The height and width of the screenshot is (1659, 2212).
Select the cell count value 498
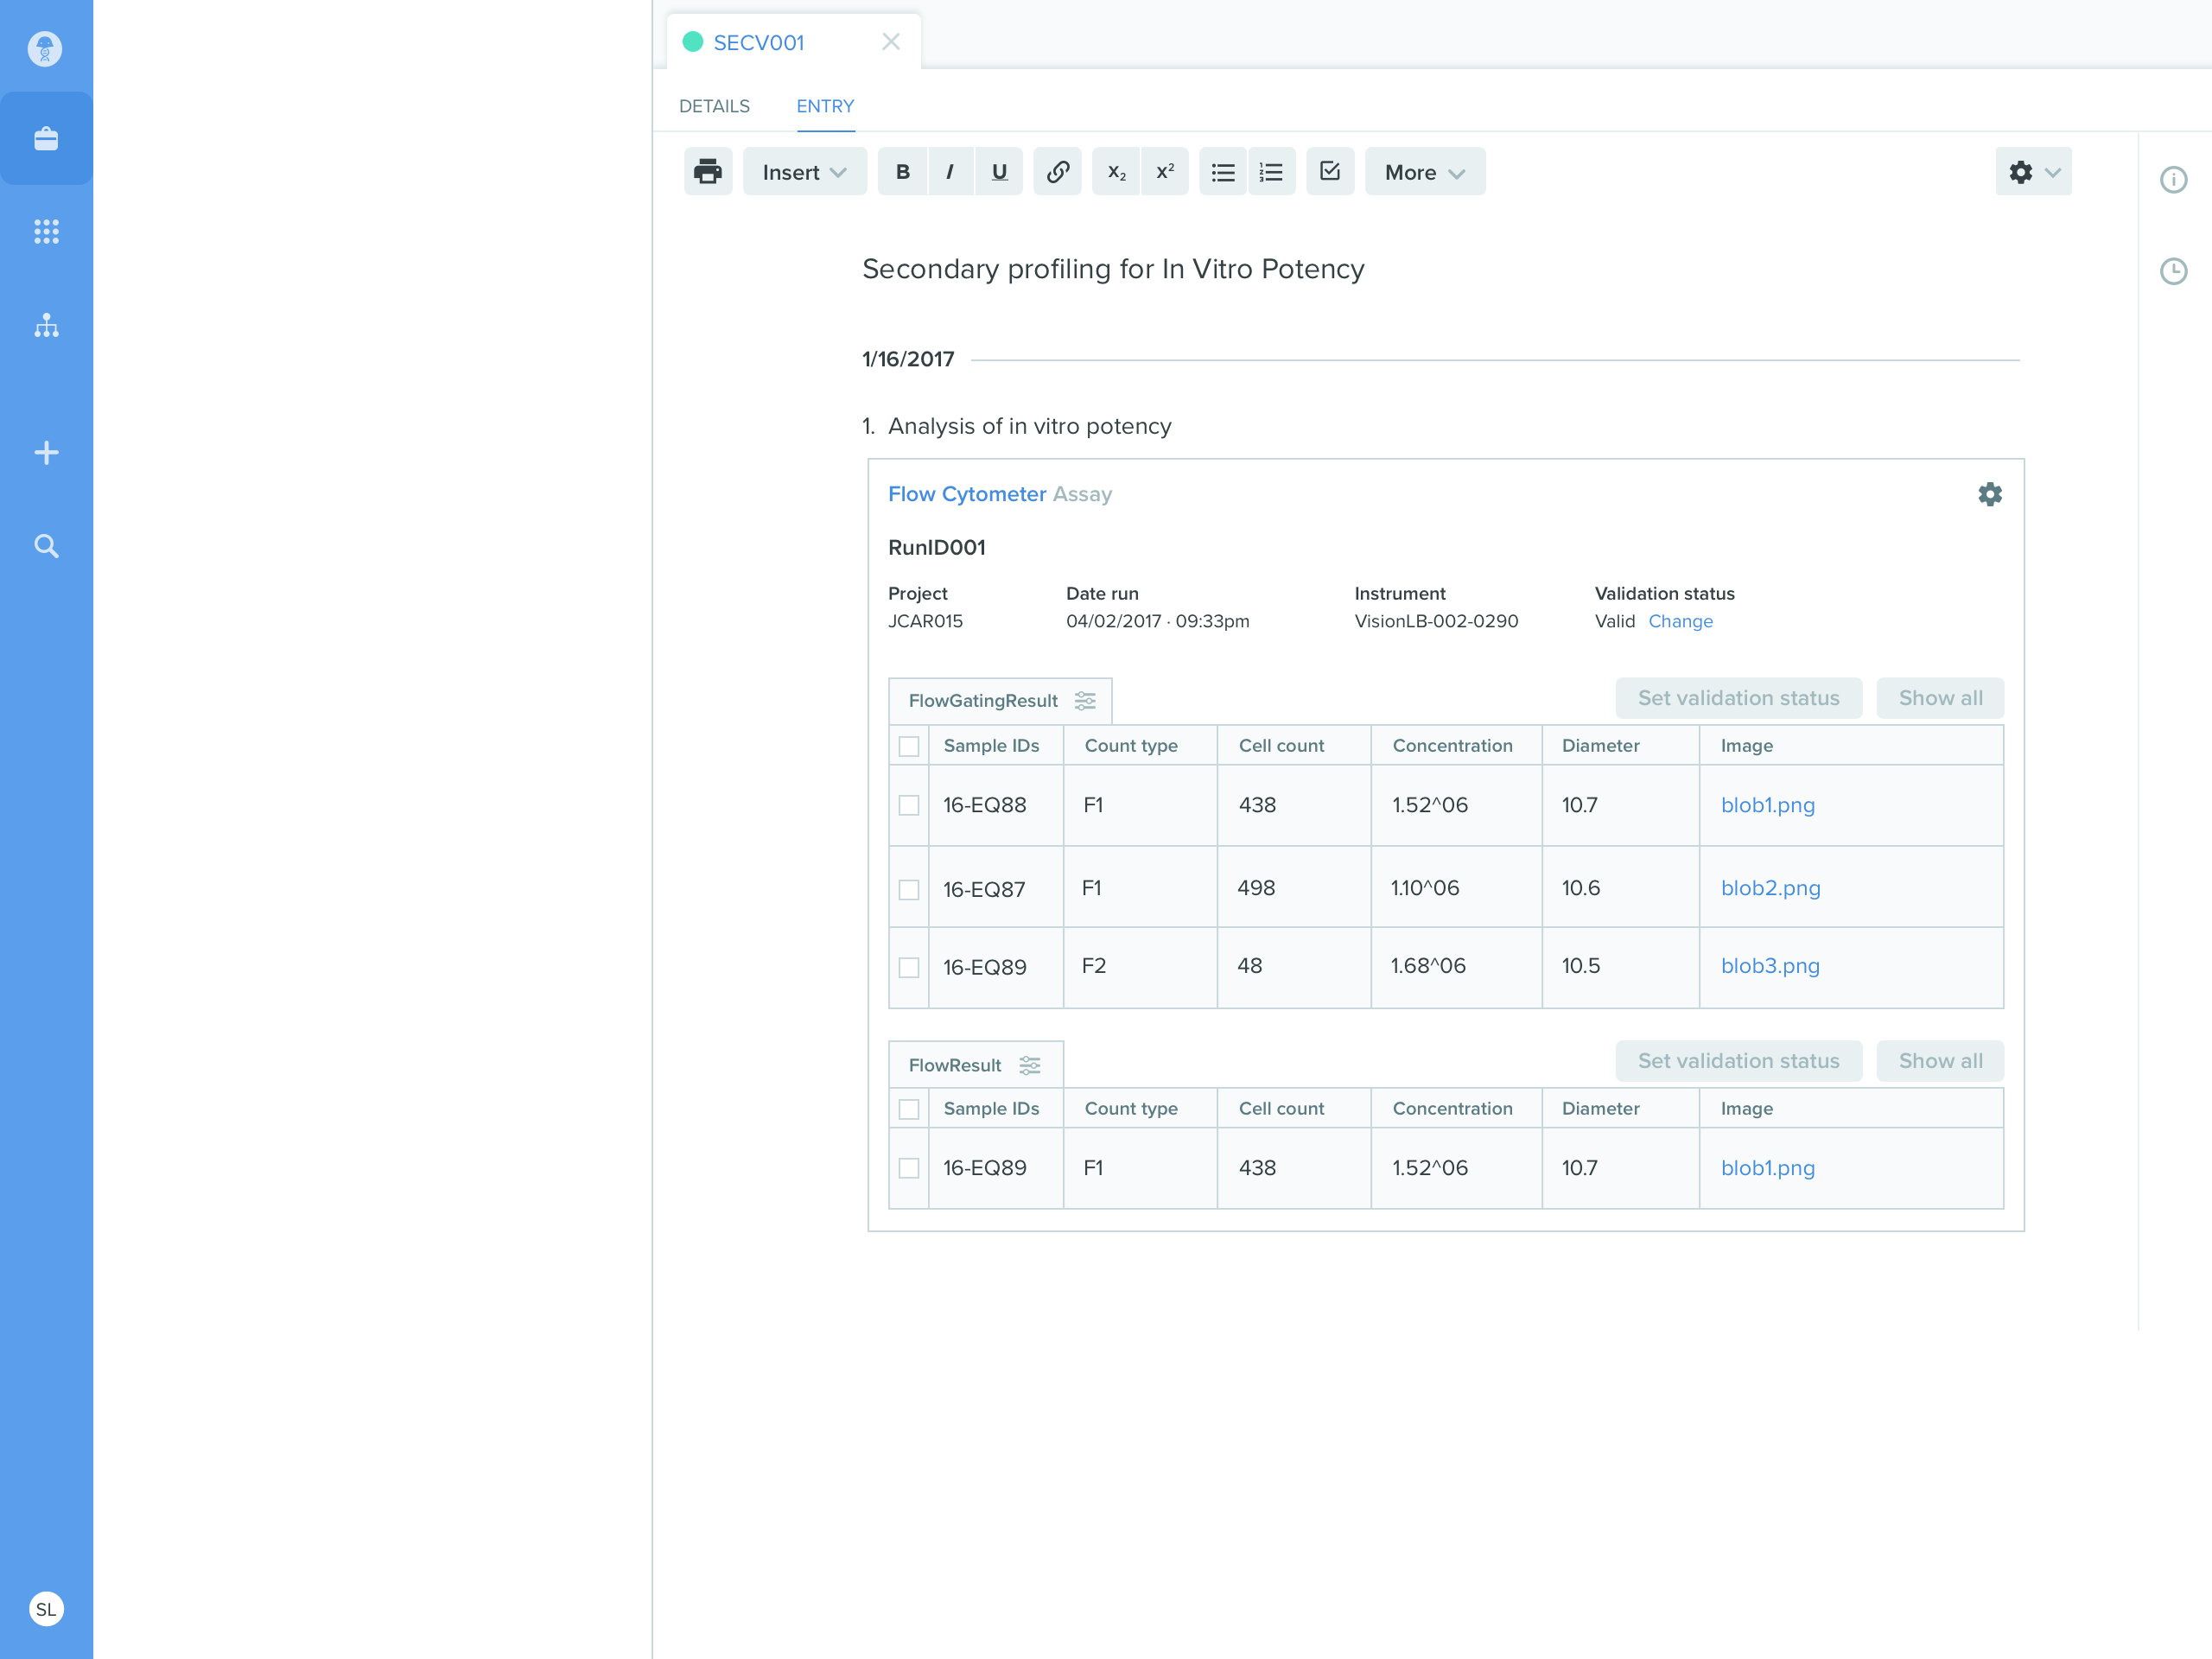tap(1256, 888)
